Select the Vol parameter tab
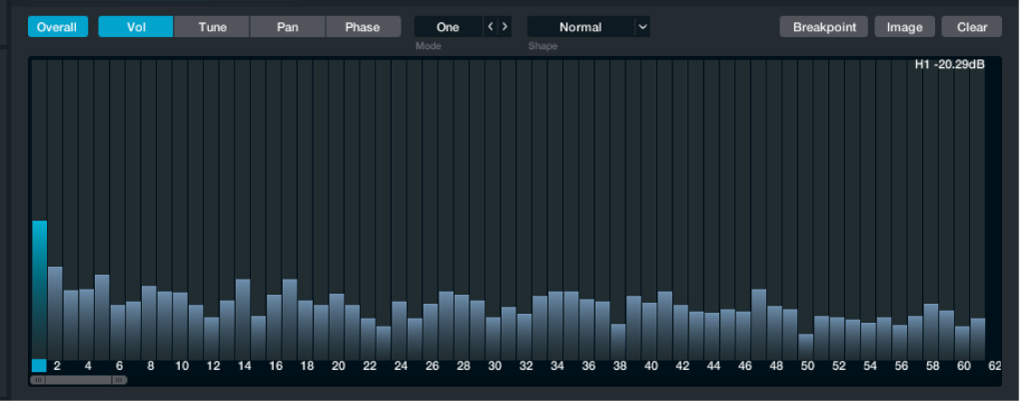 coord(136,27)
